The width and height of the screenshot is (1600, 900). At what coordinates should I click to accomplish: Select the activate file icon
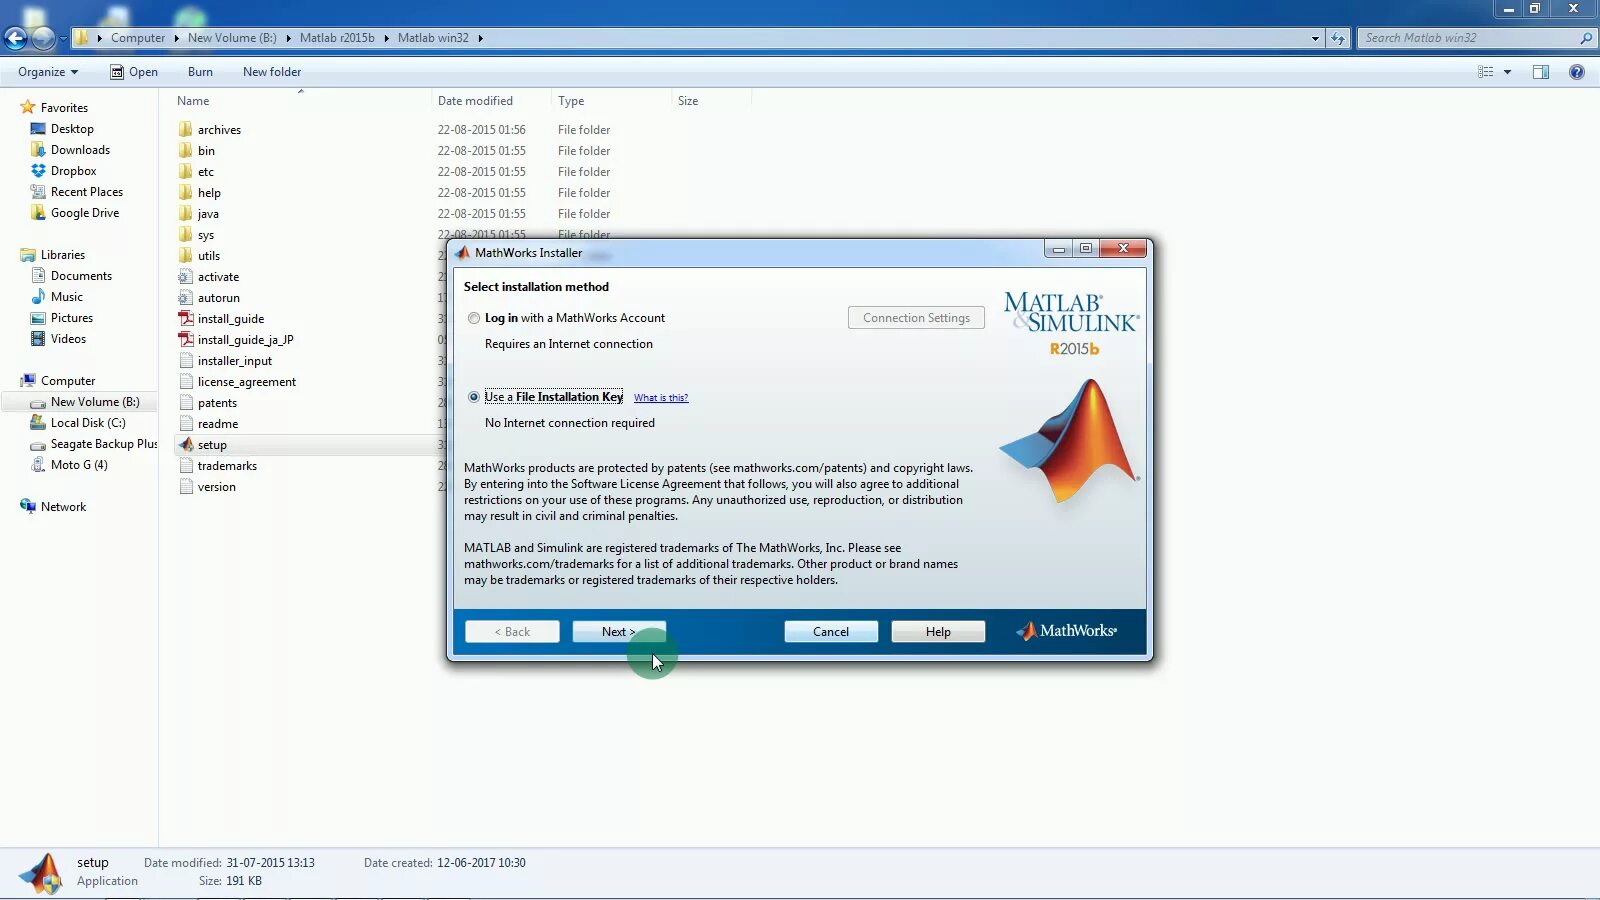click(186, 277)
